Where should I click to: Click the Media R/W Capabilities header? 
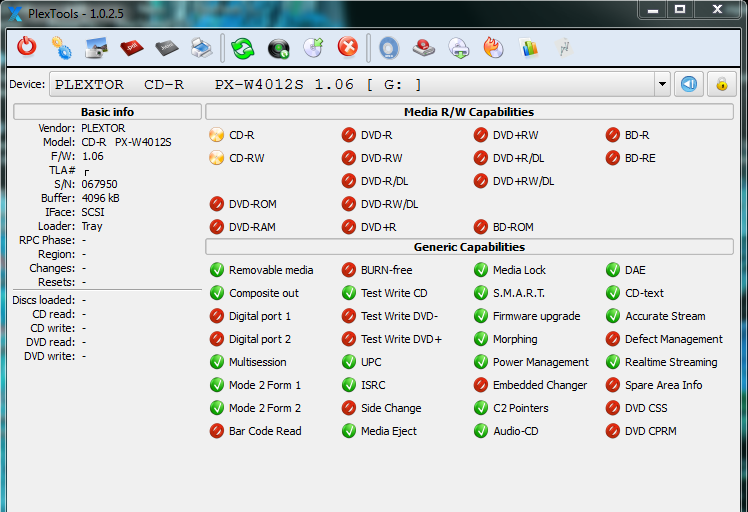click(469, 112)
